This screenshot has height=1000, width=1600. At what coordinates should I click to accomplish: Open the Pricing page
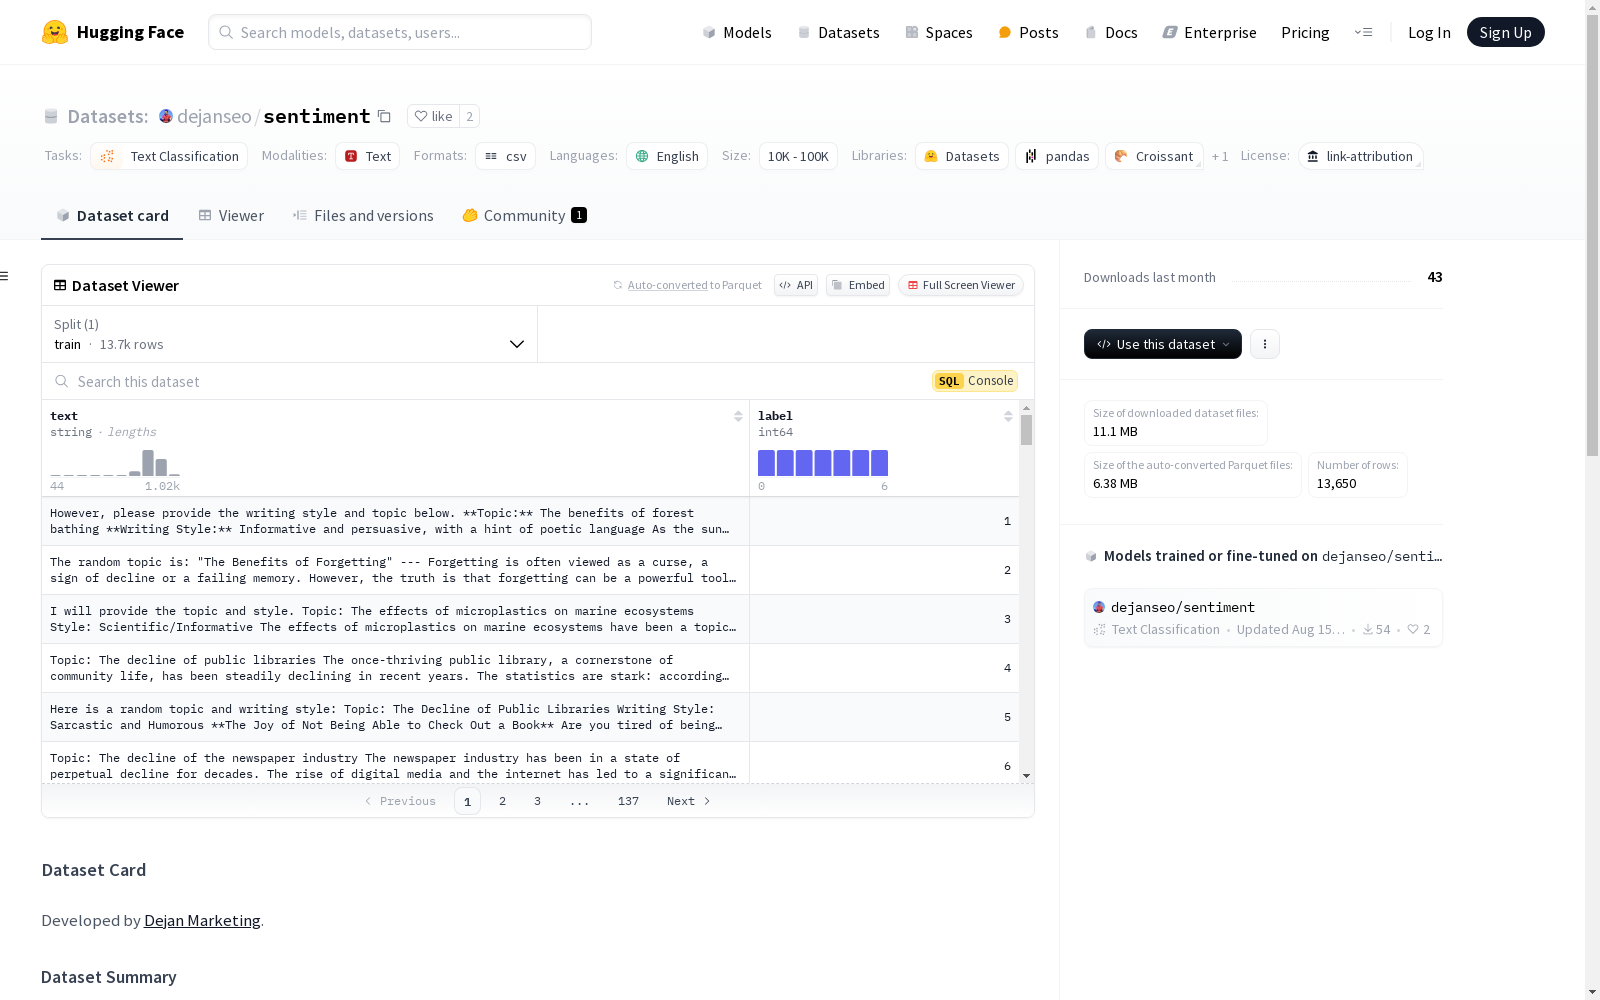click(1305, 32)
